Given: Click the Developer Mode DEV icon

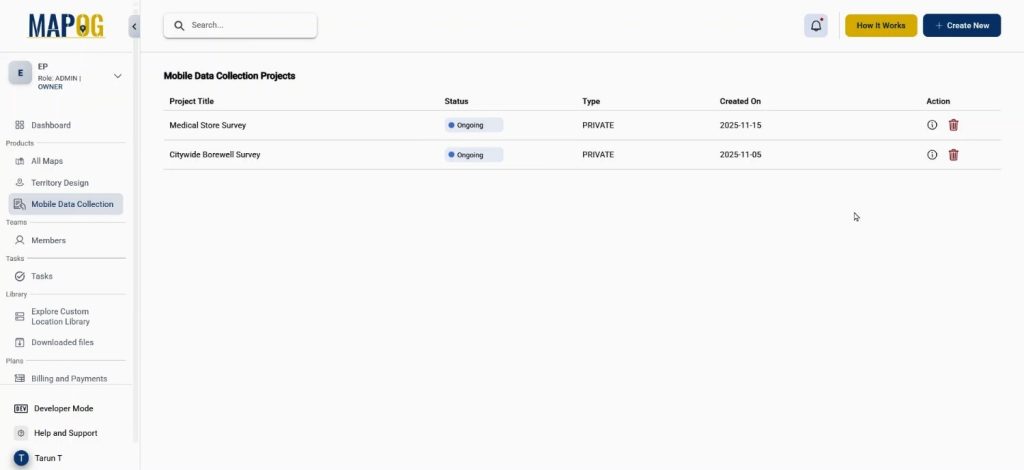Looking at the screenshot, I should [x=20, y=409].
